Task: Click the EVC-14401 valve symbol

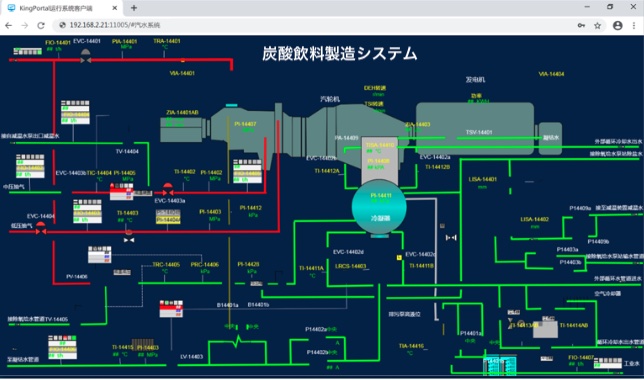Action: pyautogui.click(x=85, y=56)
